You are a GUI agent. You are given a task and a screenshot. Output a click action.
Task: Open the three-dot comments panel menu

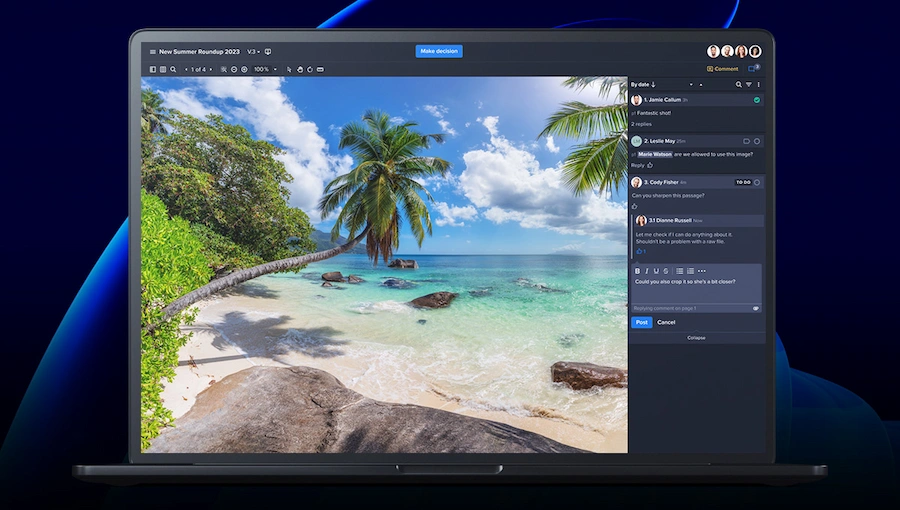[x=757, y=85]
